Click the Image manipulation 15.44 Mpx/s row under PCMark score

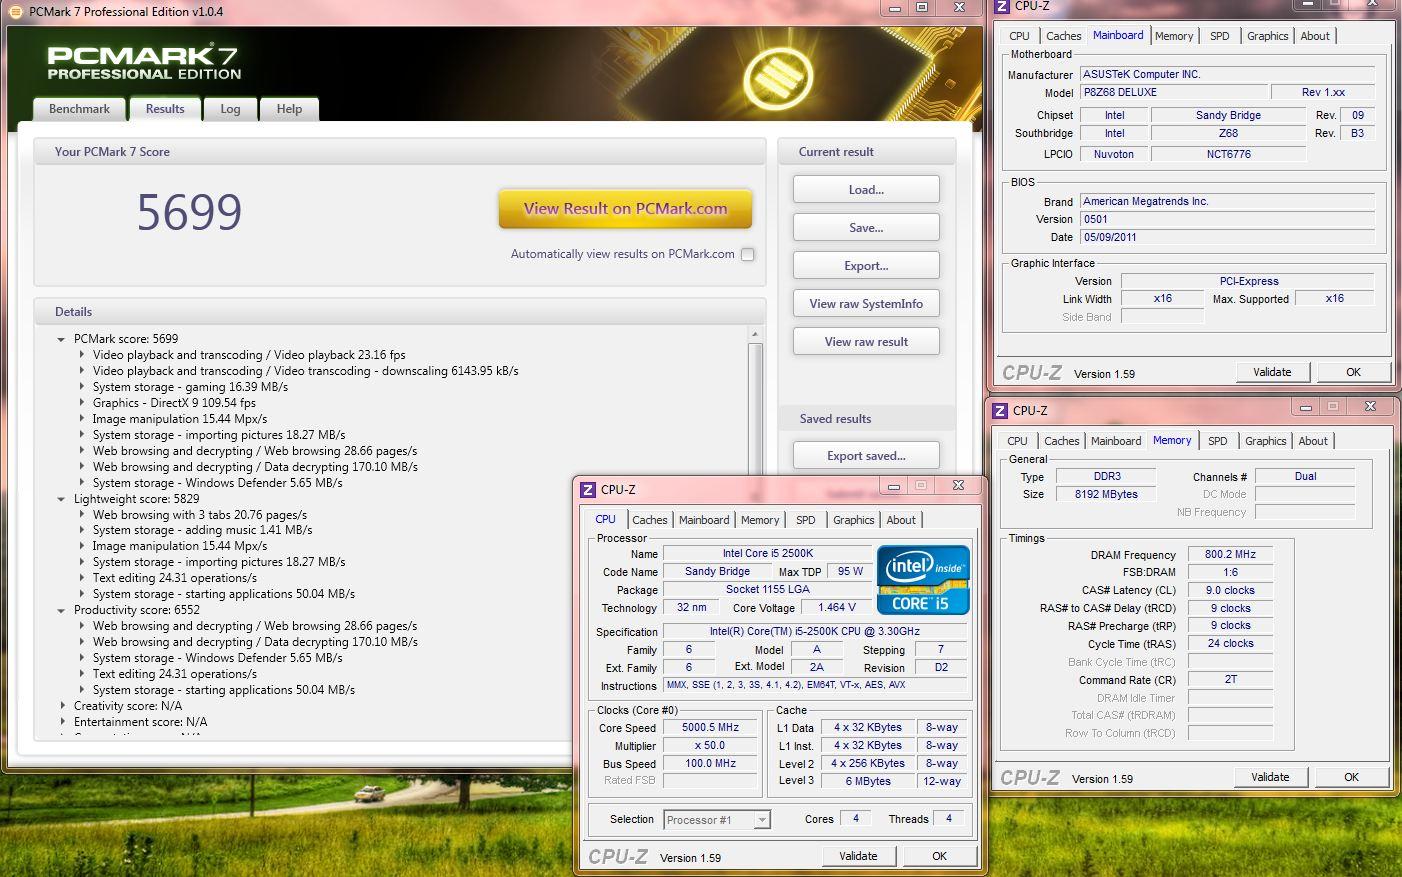[180, 419]
